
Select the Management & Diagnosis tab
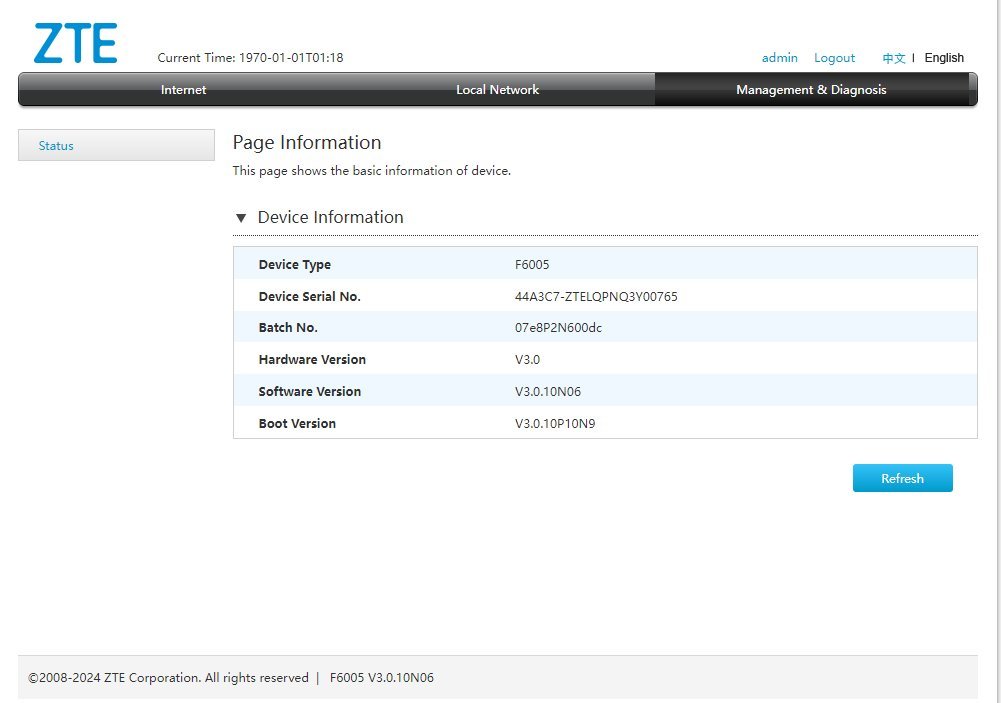pyautogui.click(x=811, y=90)
